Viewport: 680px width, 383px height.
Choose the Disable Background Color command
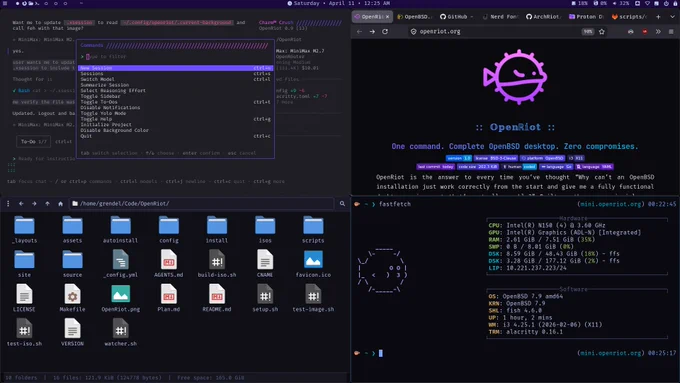click(176, 130)
